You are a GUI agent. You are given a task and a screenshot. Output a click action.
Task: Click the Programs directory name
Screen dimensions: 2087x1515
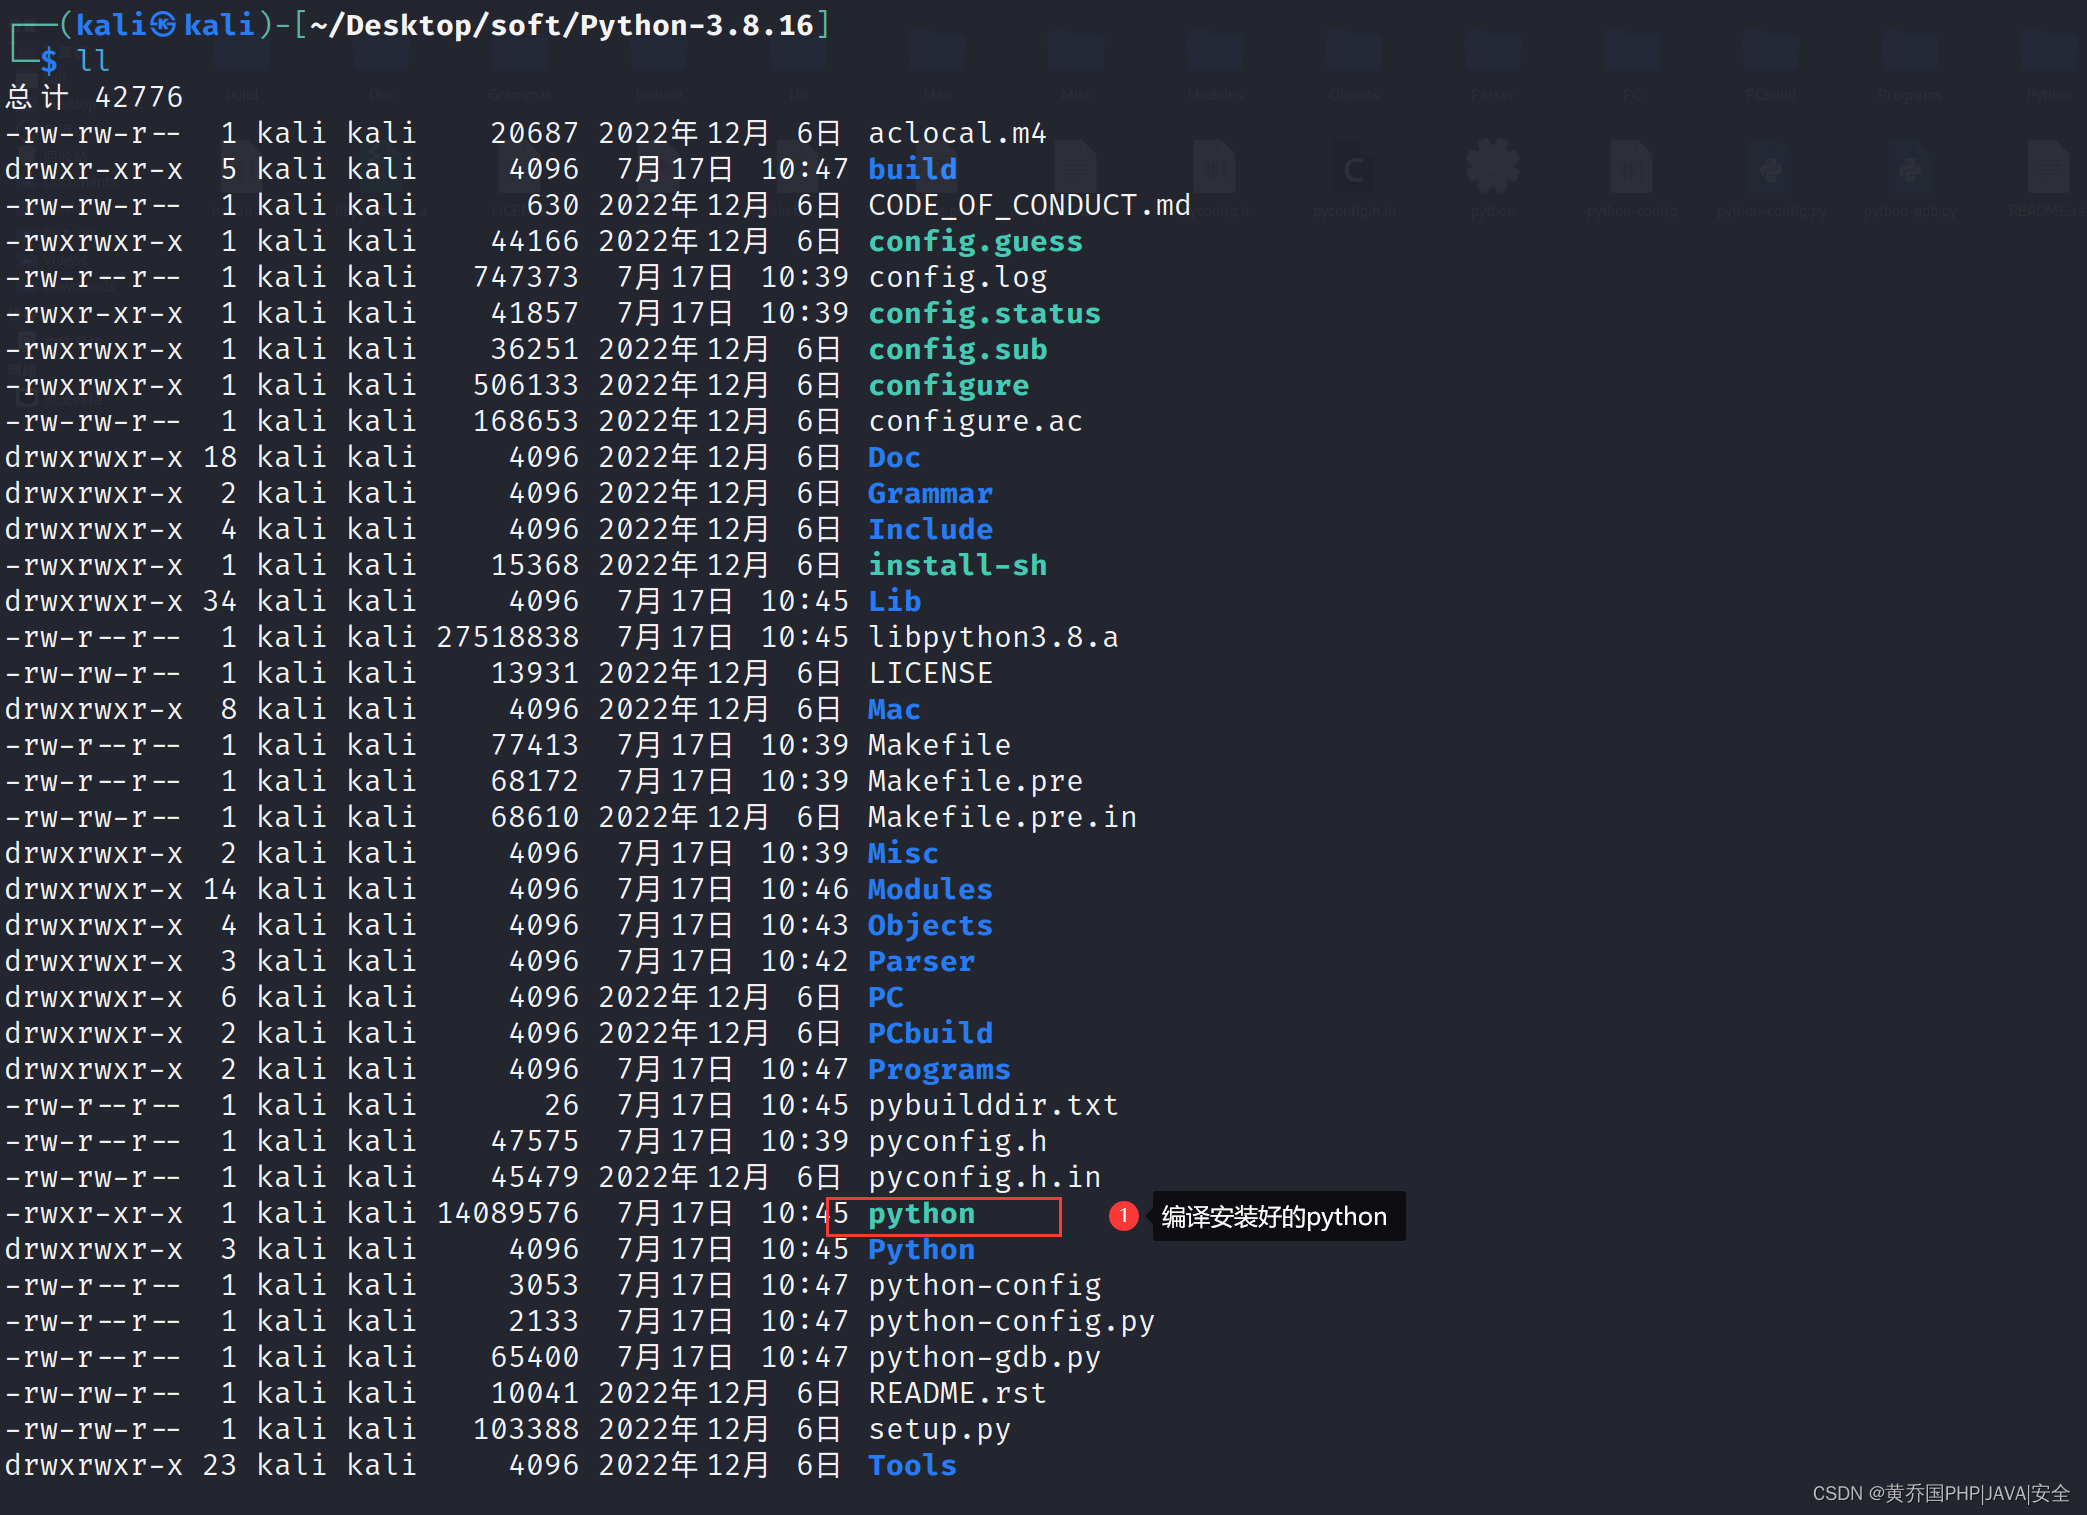[x=939, y=1069]
